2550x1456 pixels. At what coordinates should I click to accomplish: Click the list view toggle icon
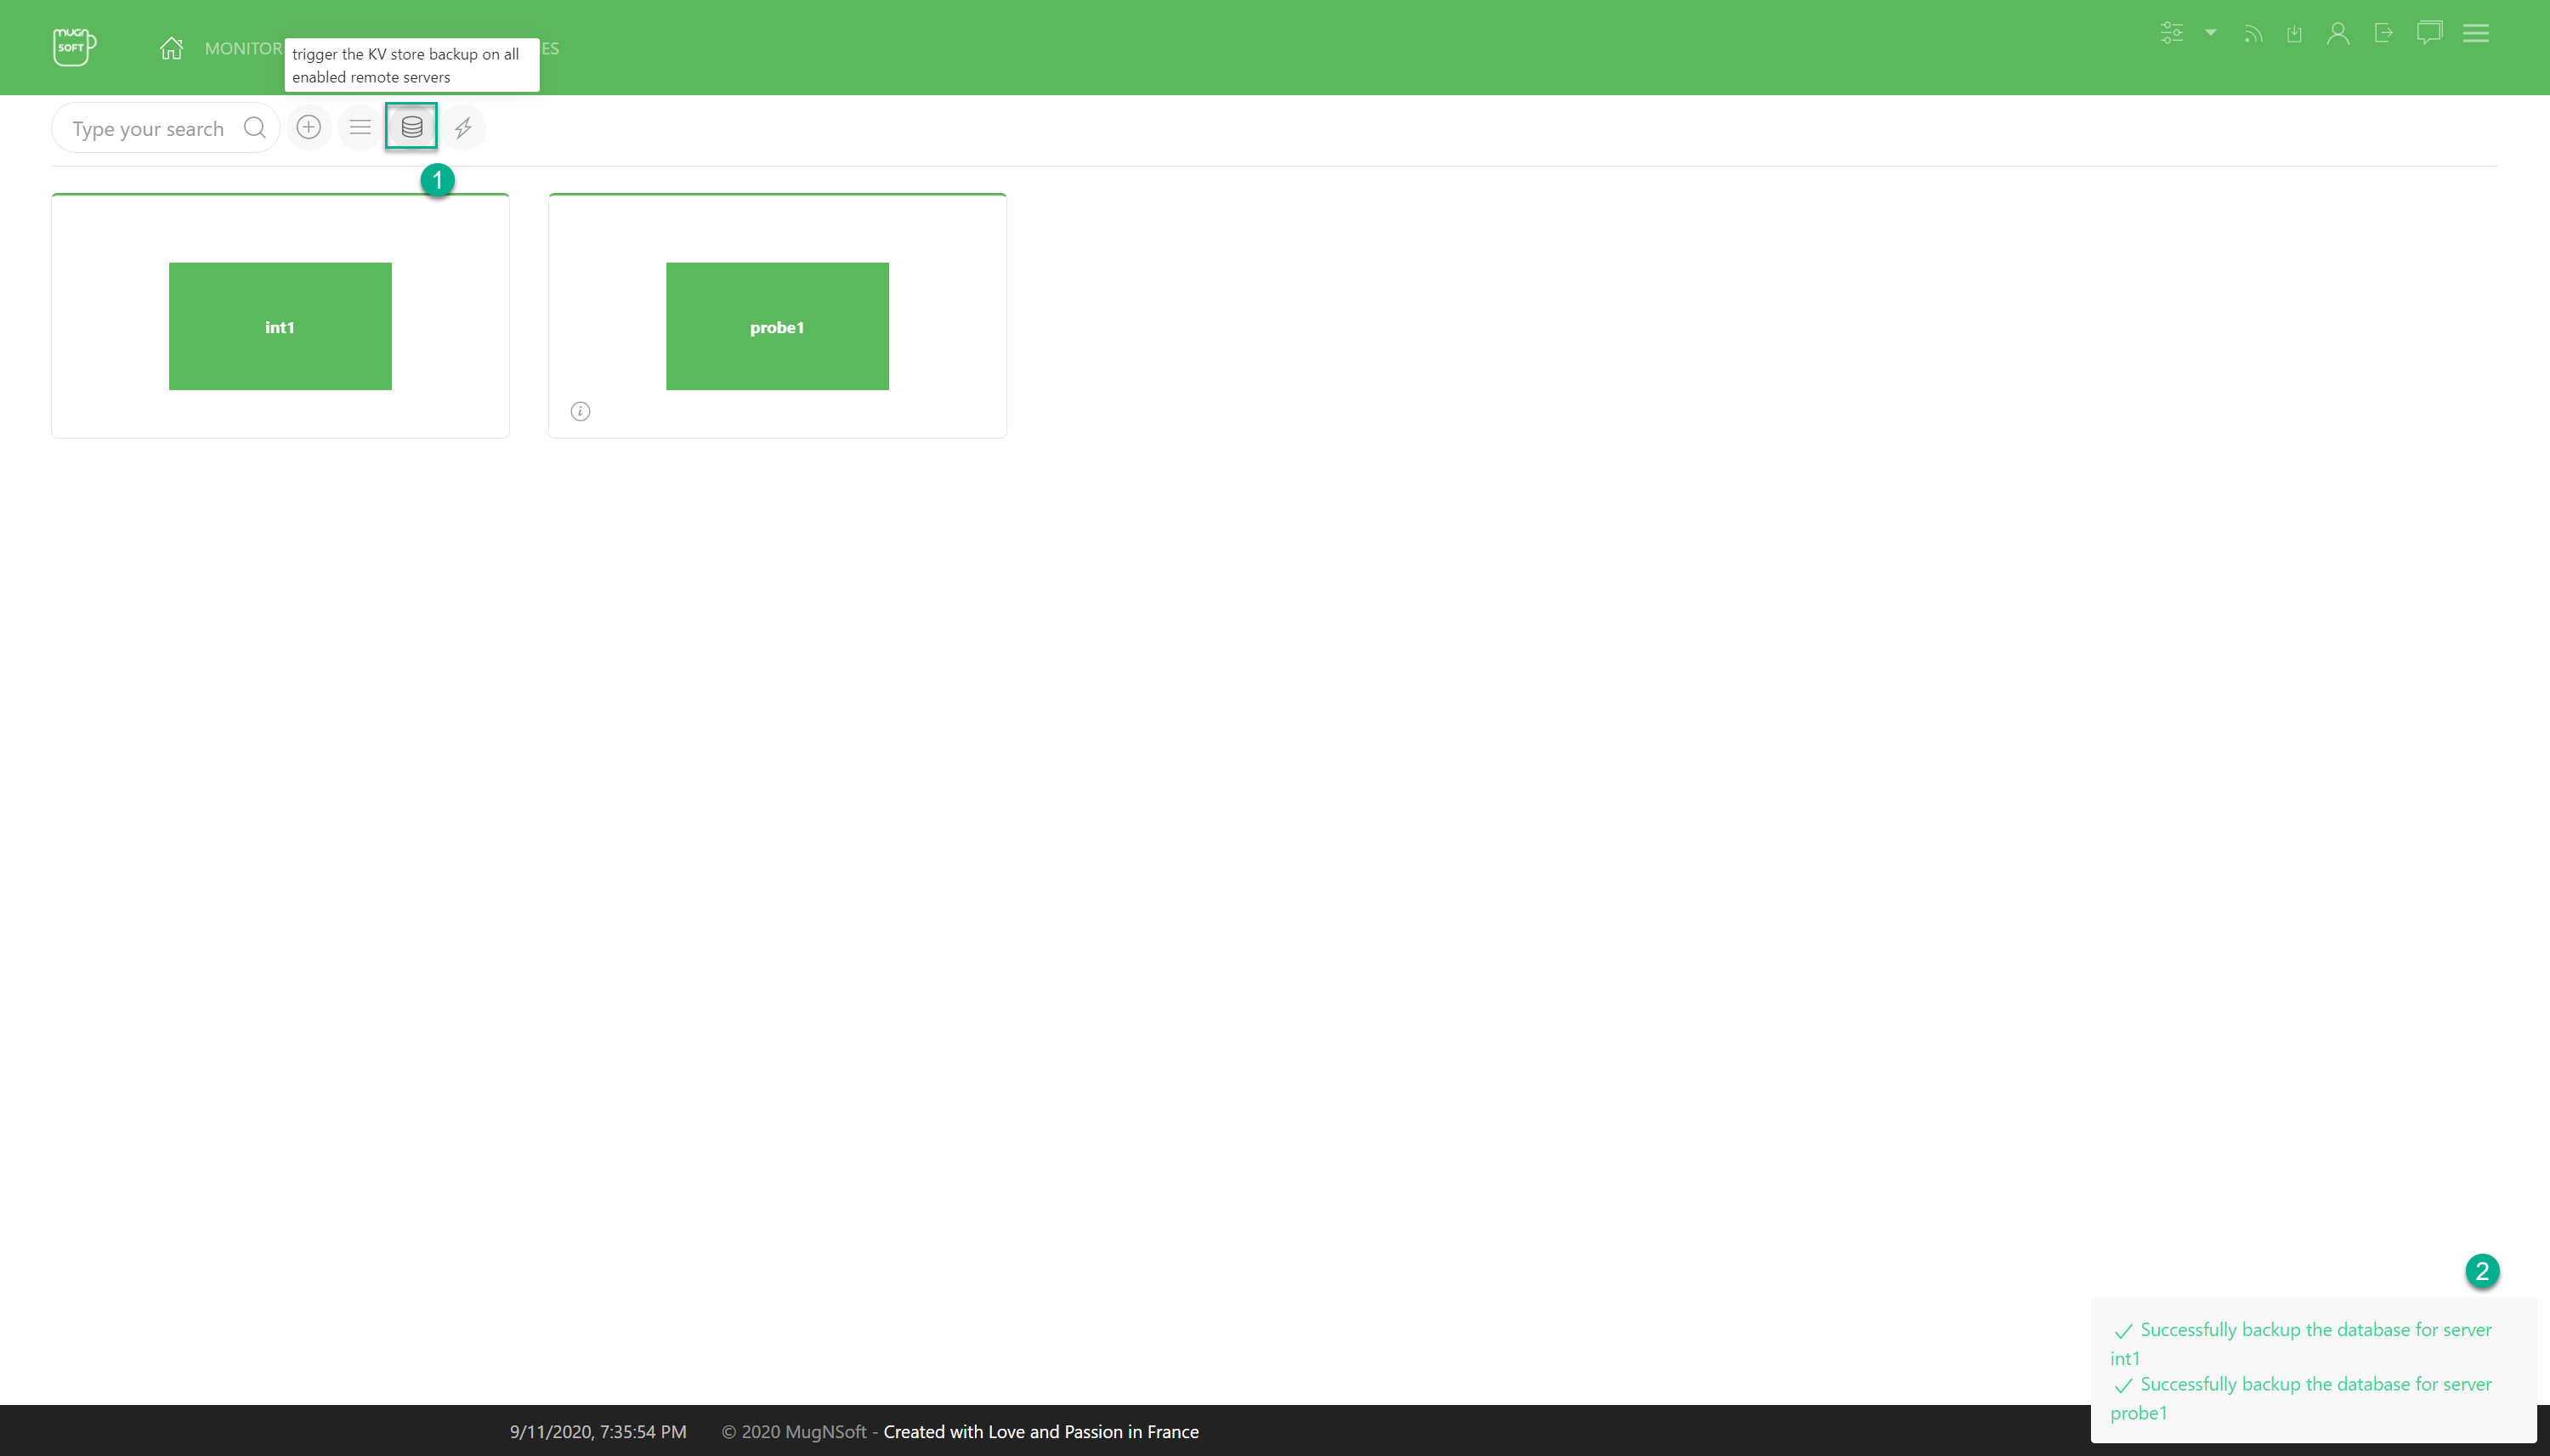pos(359,126)
